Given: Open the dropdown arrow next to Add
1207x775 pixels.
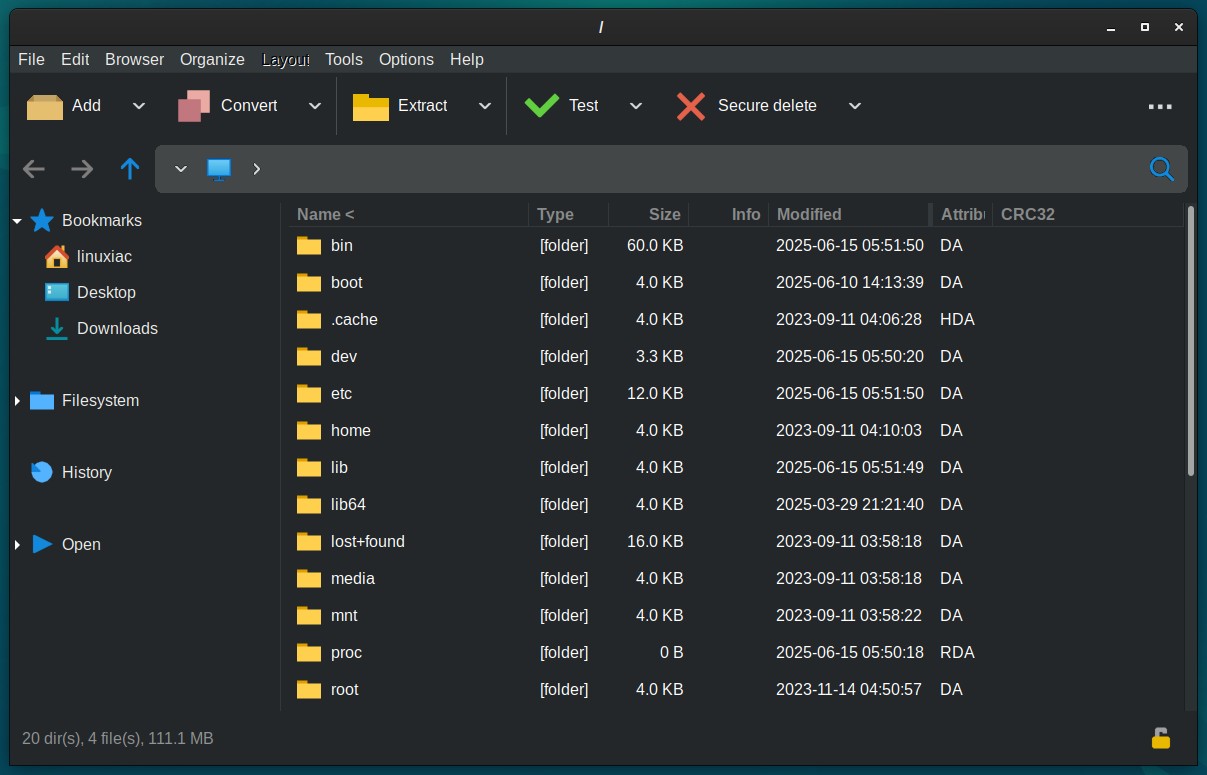Looking at the screenshot, I should point(139,106).
